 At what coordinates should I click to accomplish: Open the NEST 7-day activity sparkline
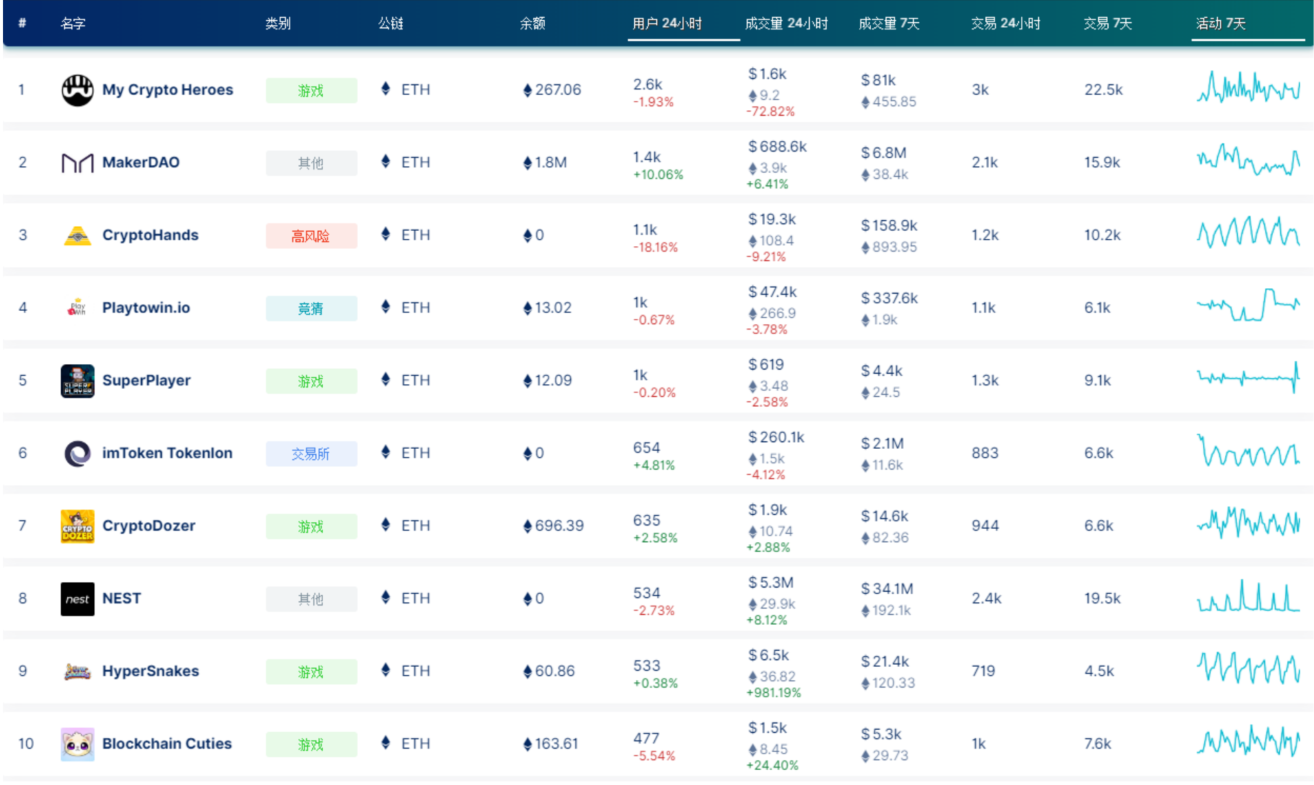(1248, 597)
